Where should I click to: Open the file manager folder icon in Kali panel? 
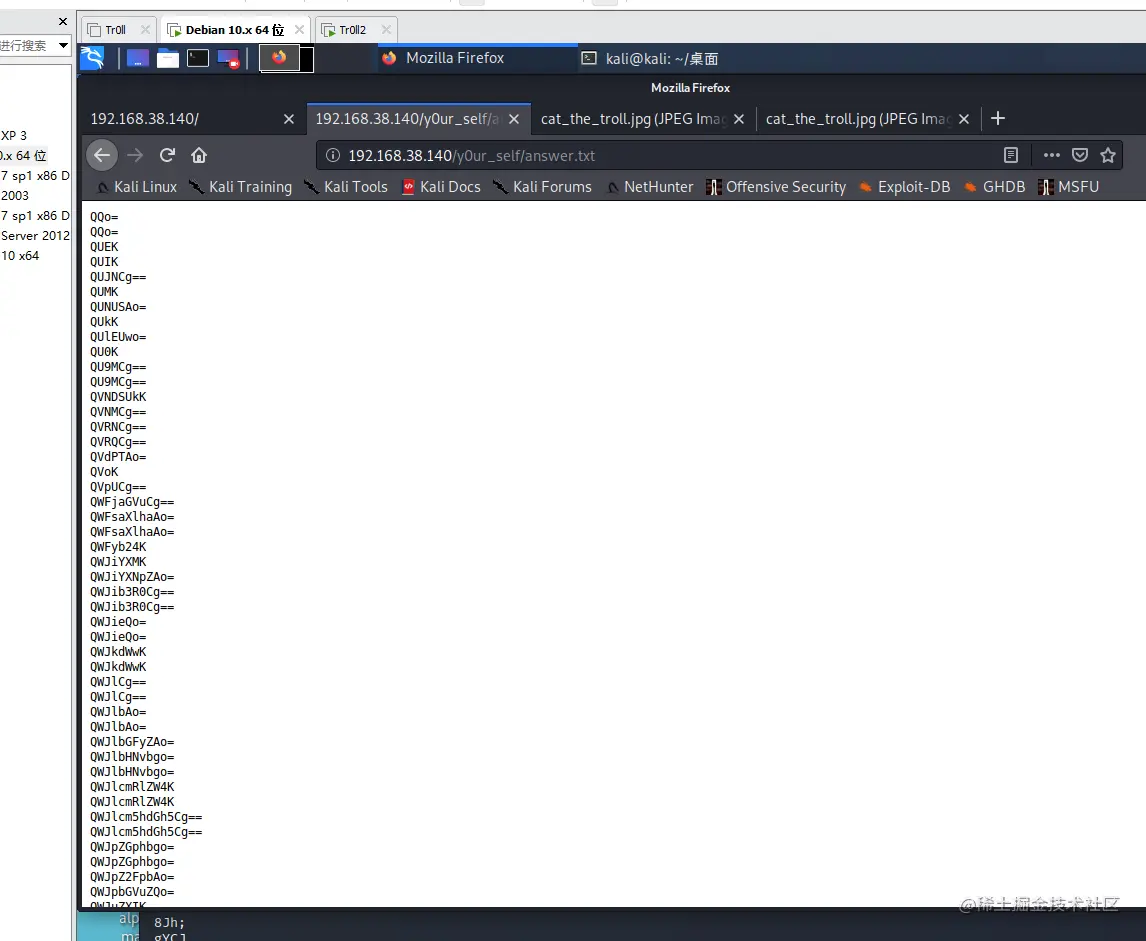coord(168,58)
